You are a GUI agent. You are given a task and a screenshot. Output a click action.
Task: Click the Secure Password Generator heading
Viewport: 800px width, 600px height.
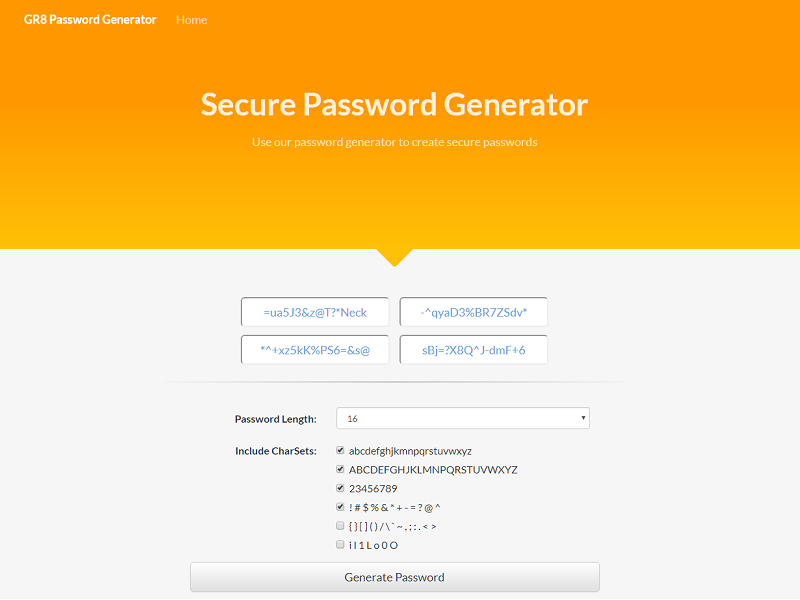pos(395,104)
